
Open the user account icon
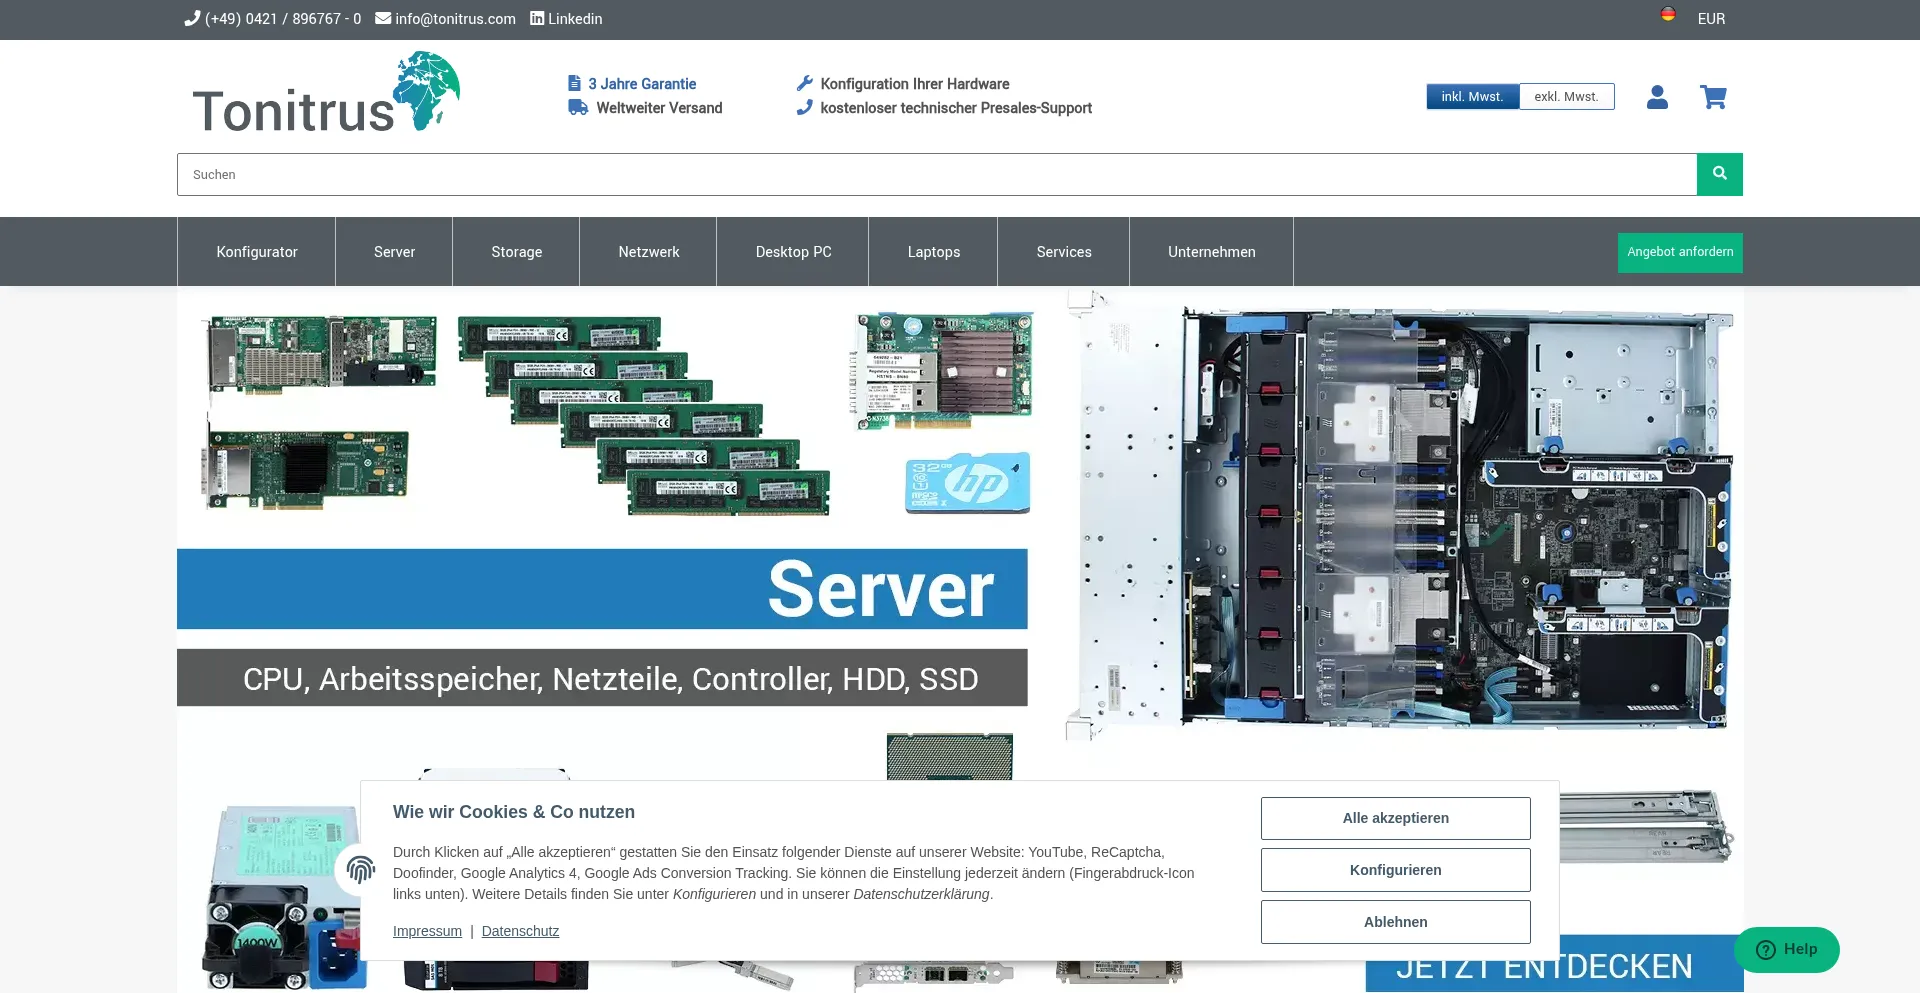click(x=1657, y=97)
